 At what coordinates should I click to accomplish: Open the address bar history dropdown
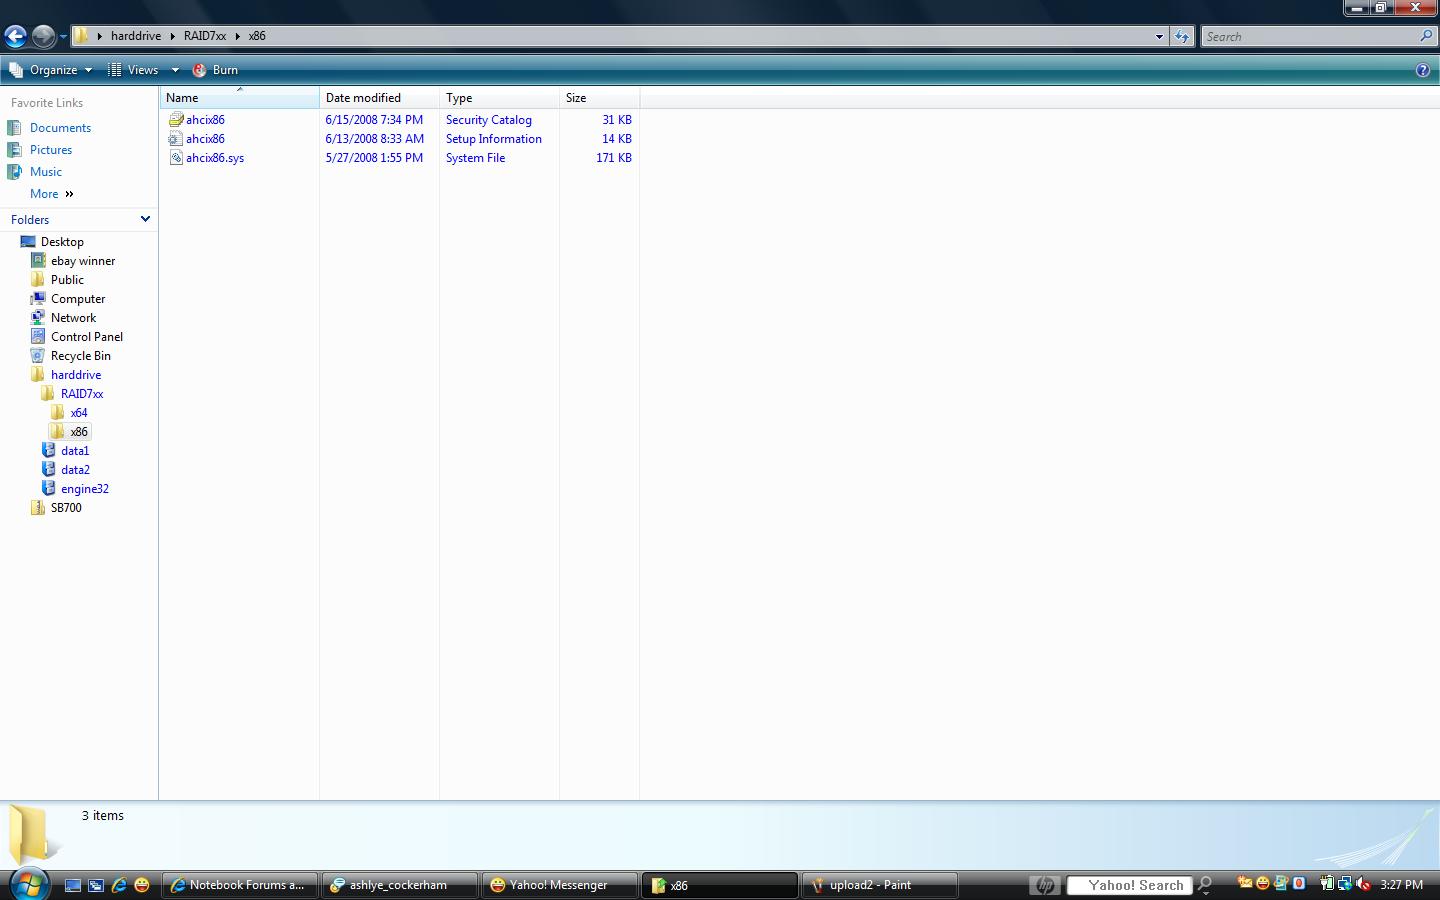[x=1159, y=36]
